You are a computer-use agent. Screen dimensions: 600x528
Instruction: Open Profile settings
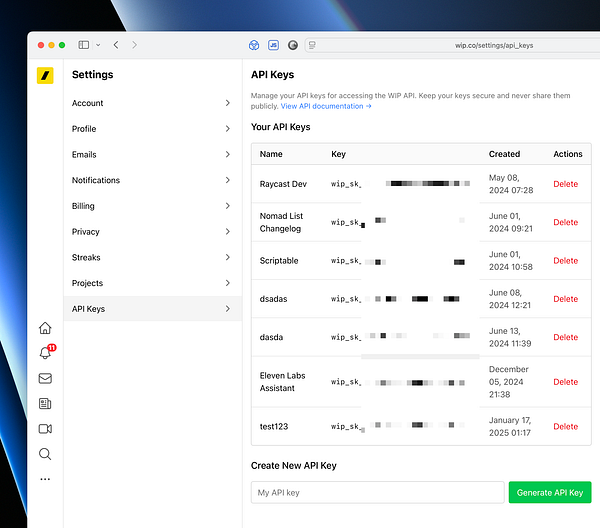point(153,129)
